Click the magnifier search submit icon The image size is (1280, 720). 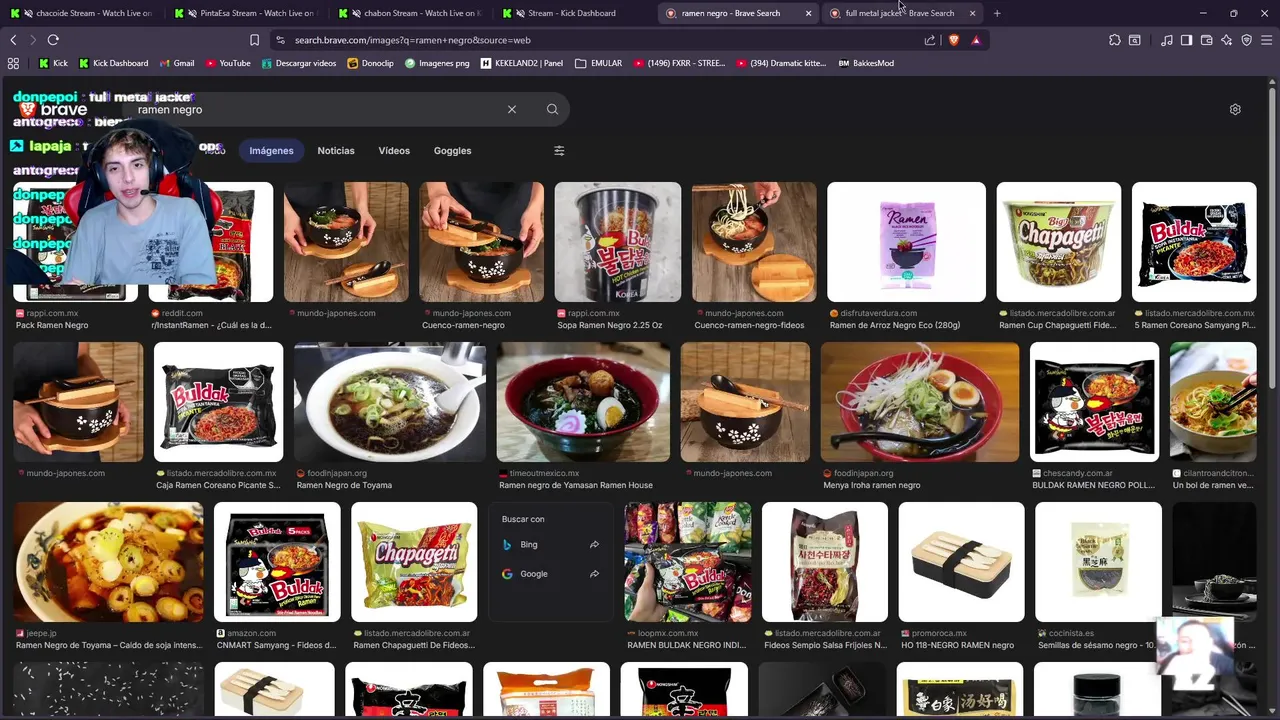[552, 109]
